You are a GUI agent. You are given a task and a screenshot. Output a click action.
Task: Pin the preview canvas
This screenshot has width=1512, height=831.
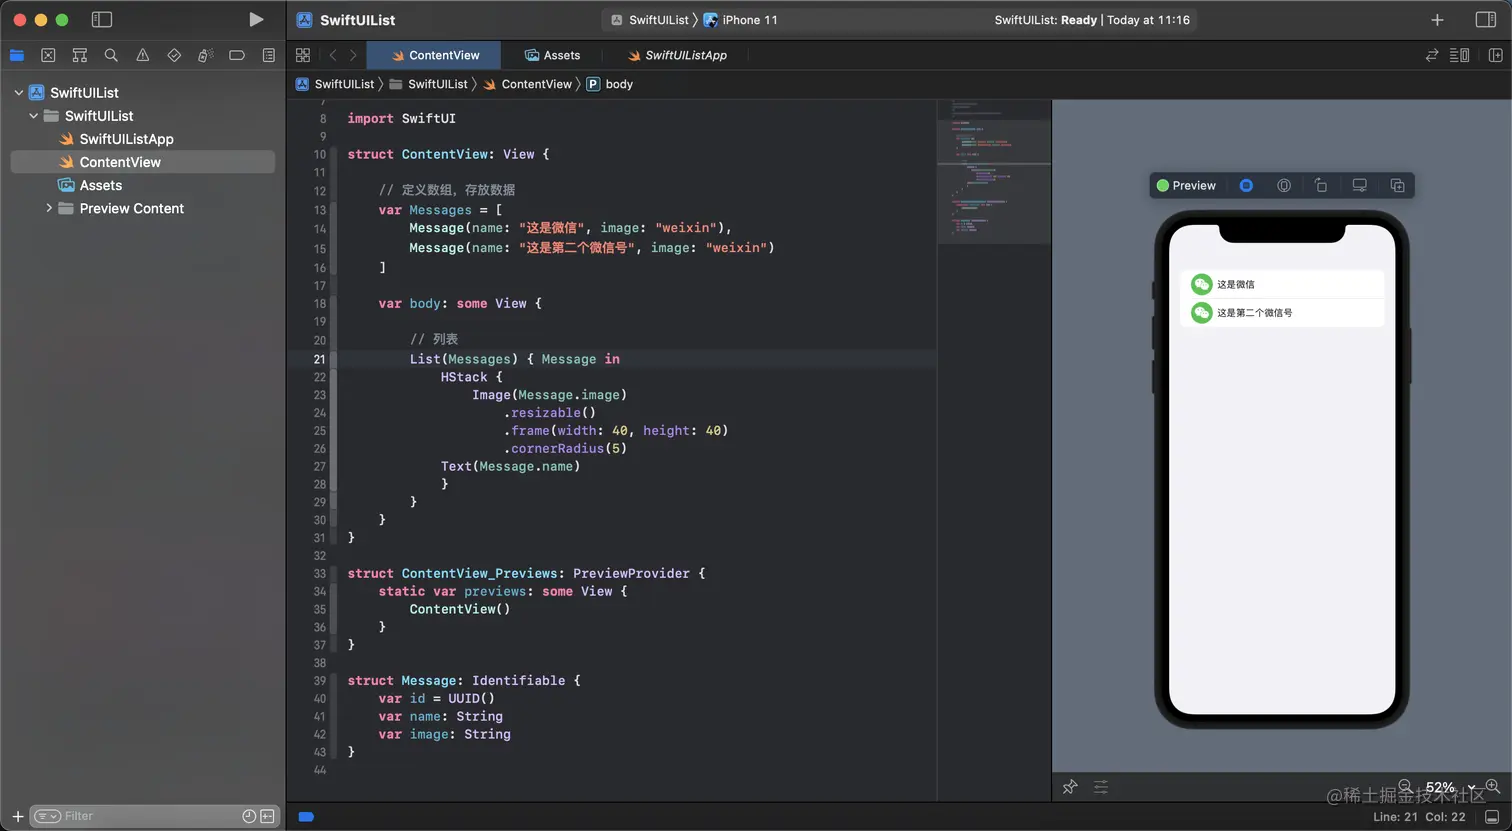(1070, 787)
